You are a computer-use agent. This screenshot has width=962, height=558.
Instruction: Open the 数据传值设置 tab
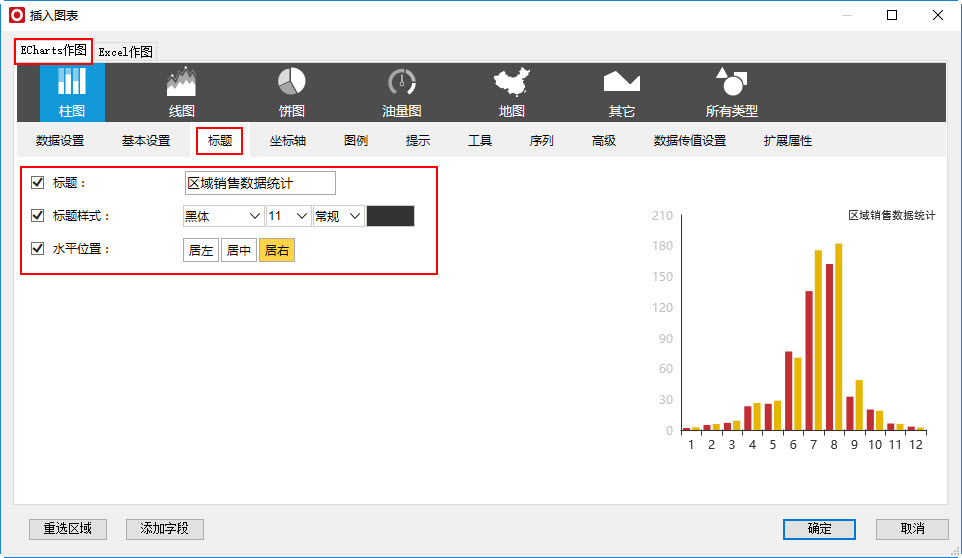[x=690, y=140]
